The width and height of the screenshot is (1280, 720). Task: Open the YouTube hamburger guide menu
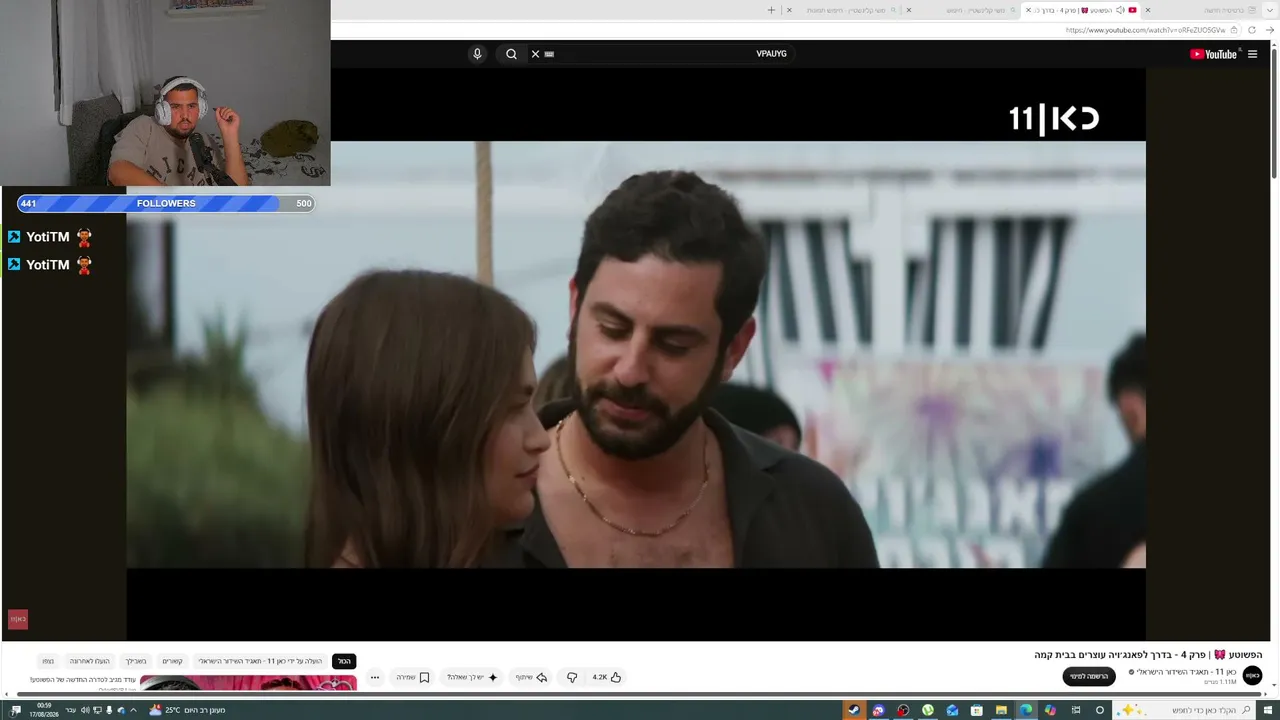click(1252, 54)
